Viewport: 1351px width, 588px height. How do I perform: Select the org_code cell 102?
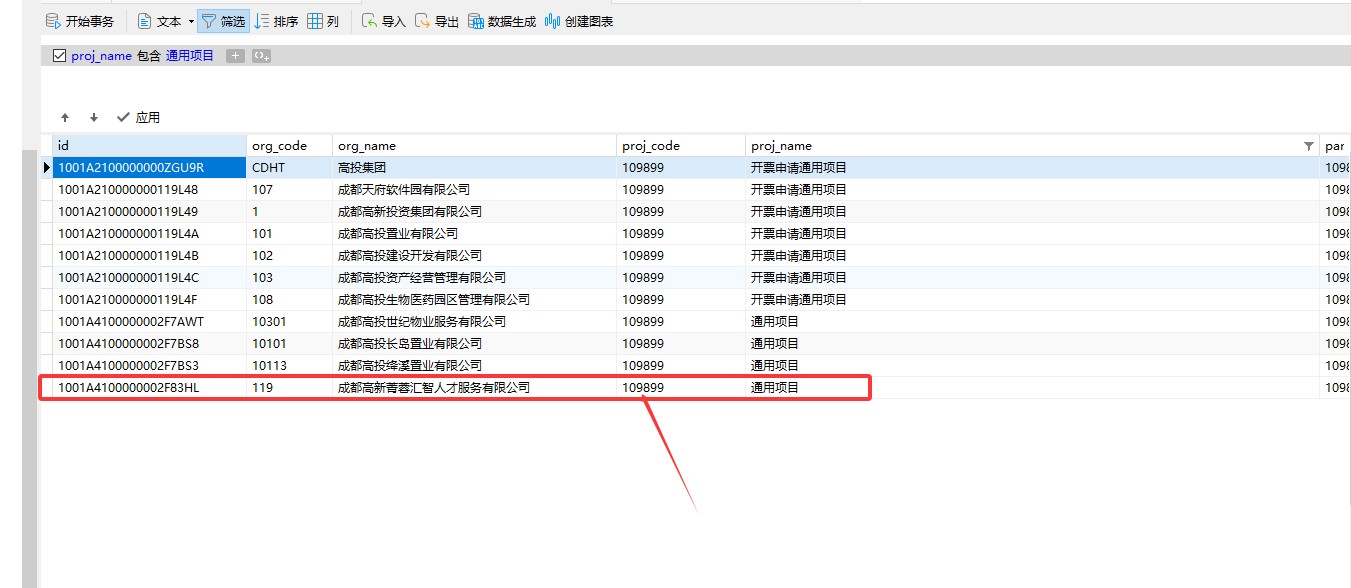[289, 255]
